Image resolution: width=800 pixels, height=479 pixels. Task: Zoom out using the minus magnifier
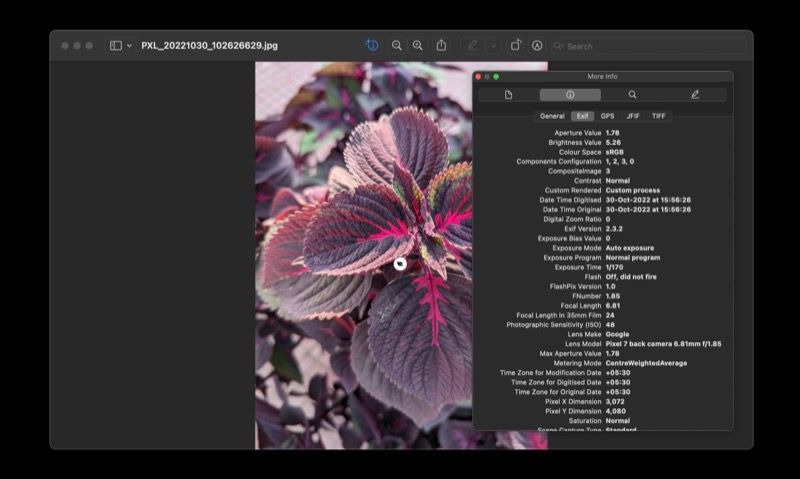point(397,46)
